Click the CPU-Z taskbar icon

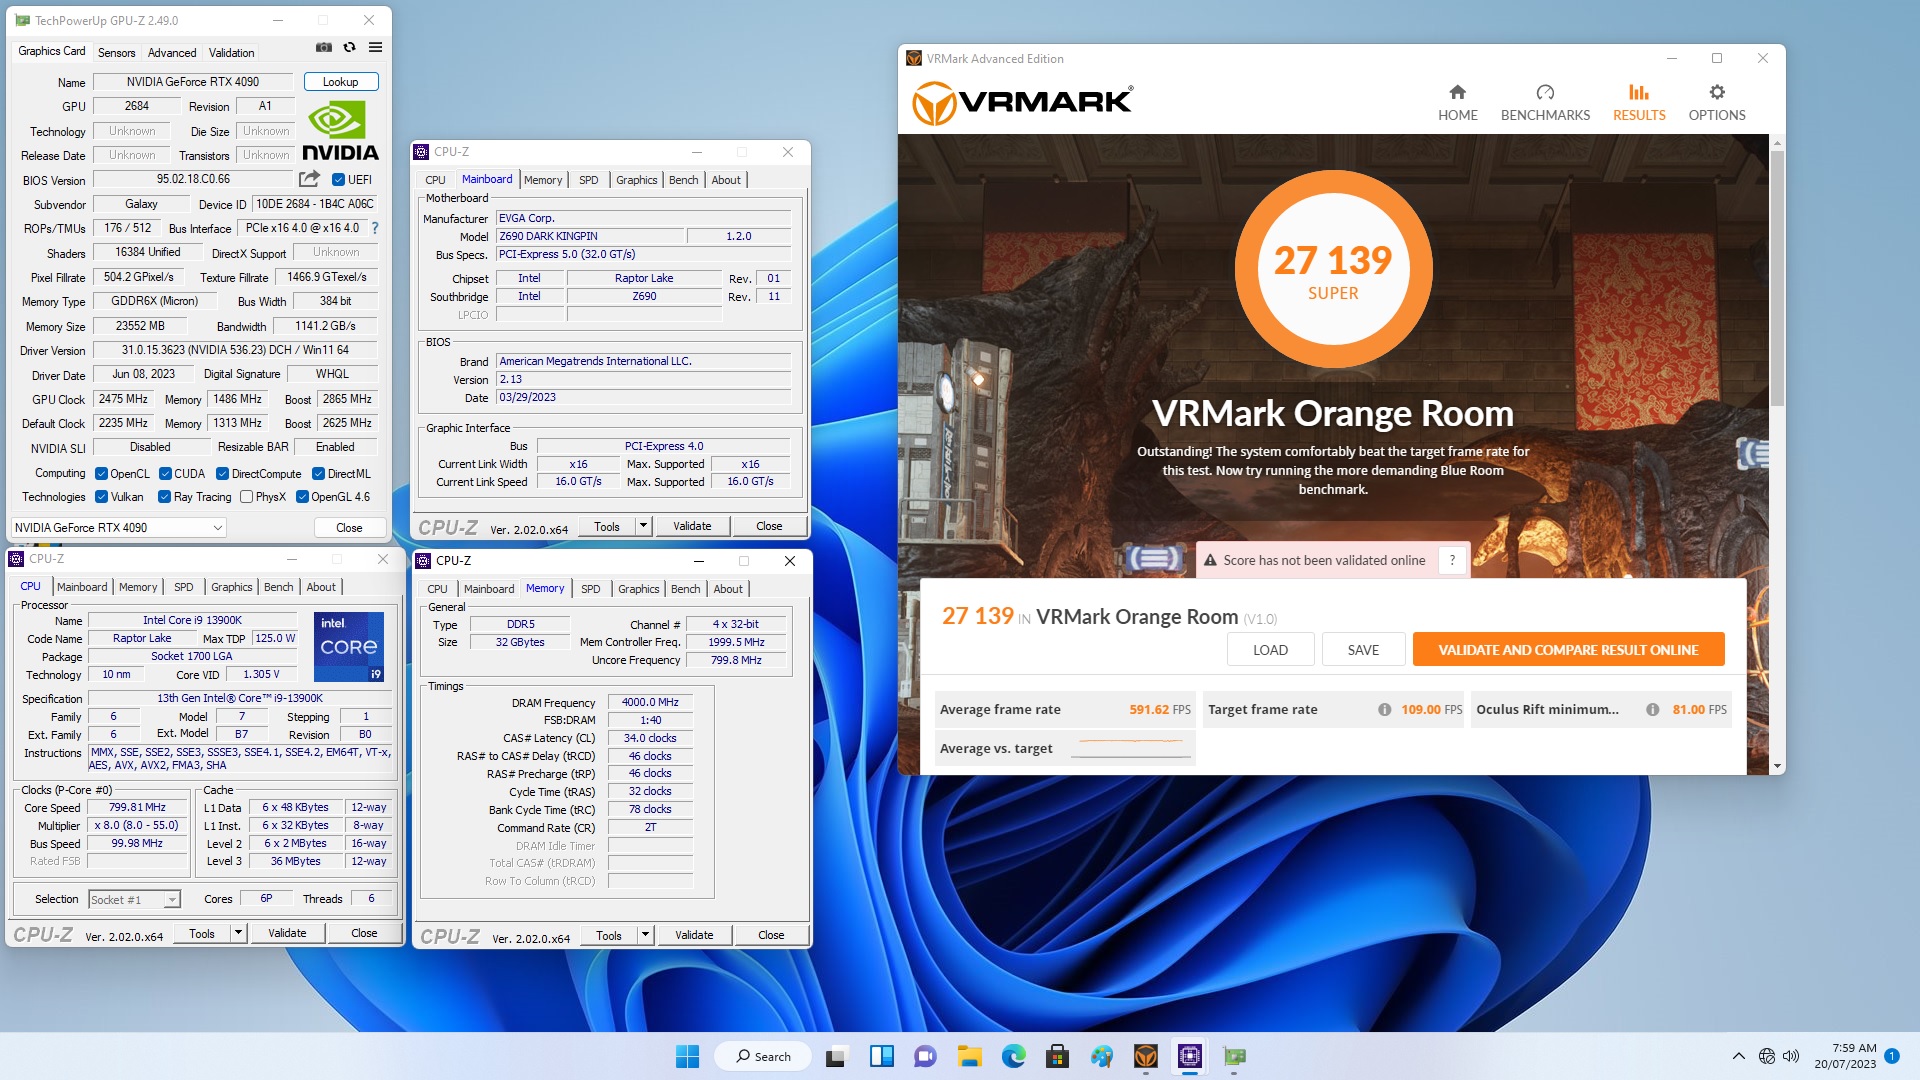click(x=1189, y=1056)
